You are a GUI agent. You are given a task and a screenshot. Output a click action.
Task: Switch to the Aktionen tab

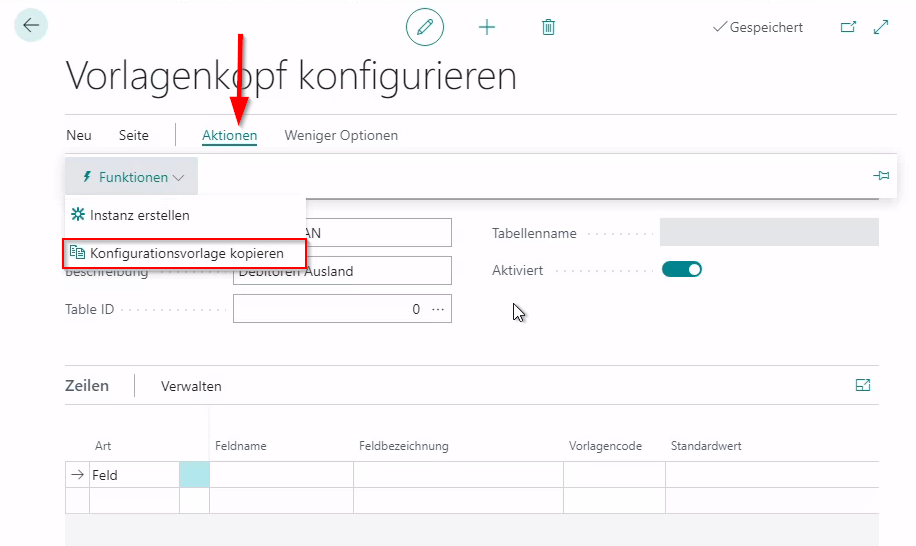point(230,135)
